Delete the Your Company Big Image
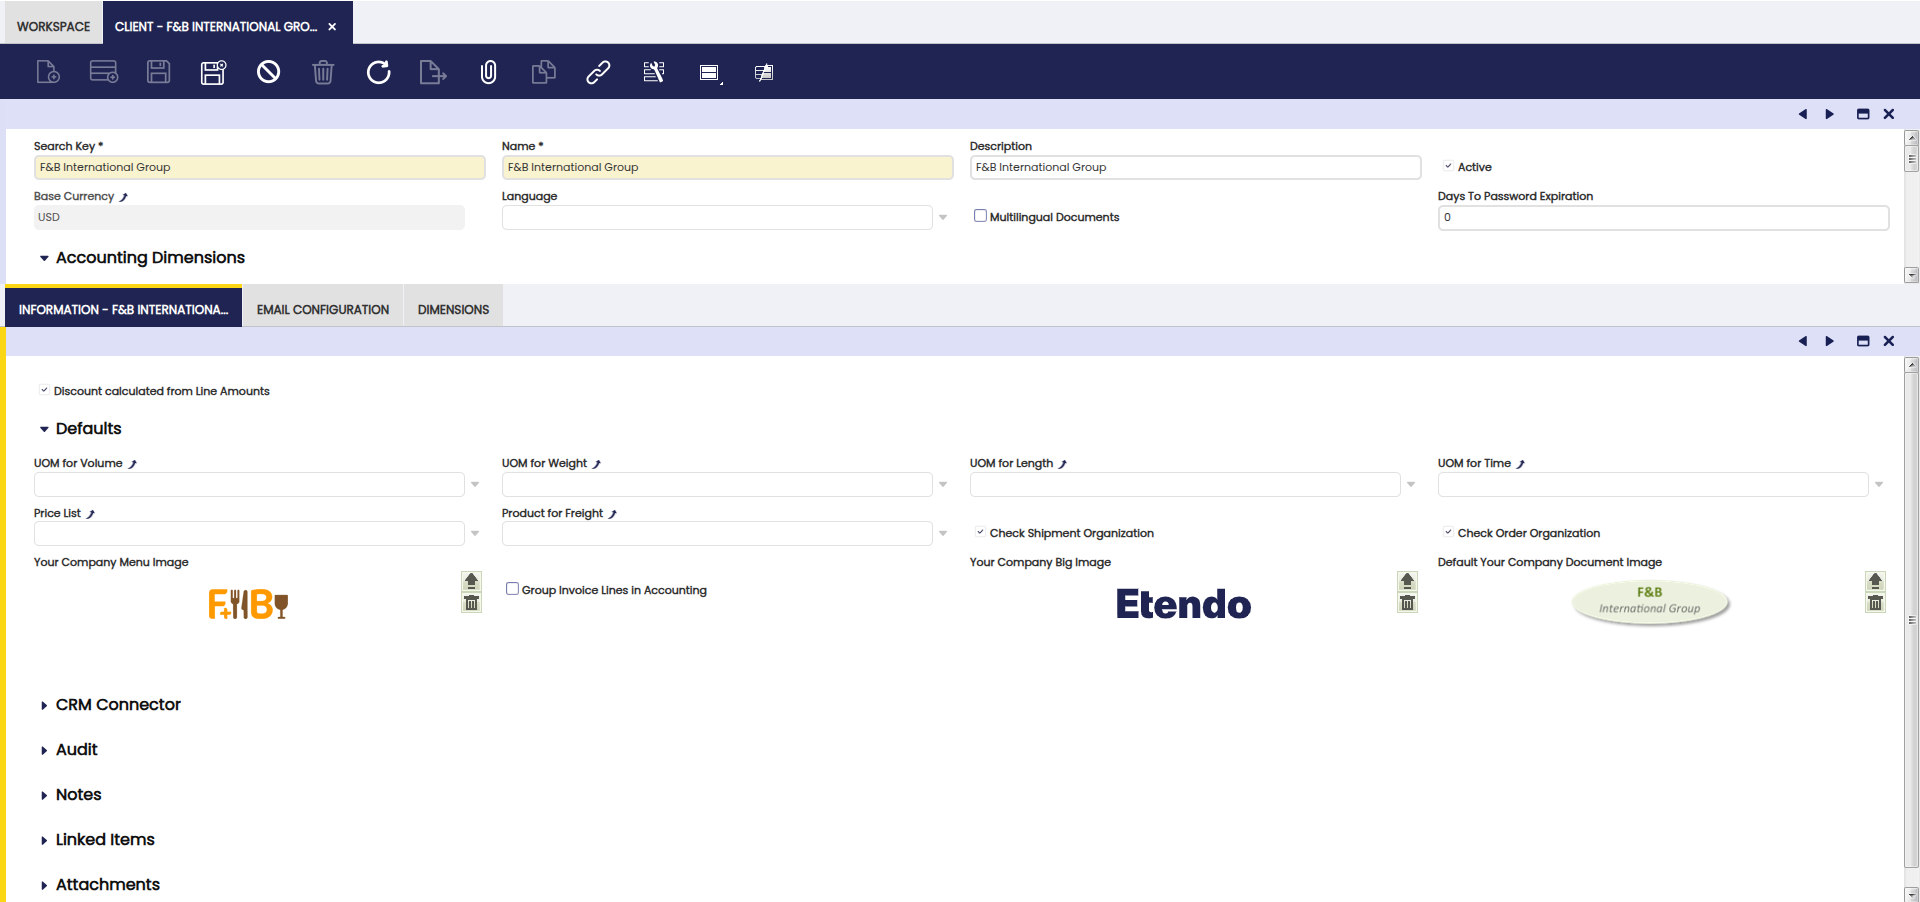1920x902 pixels. coord(1407,603)
